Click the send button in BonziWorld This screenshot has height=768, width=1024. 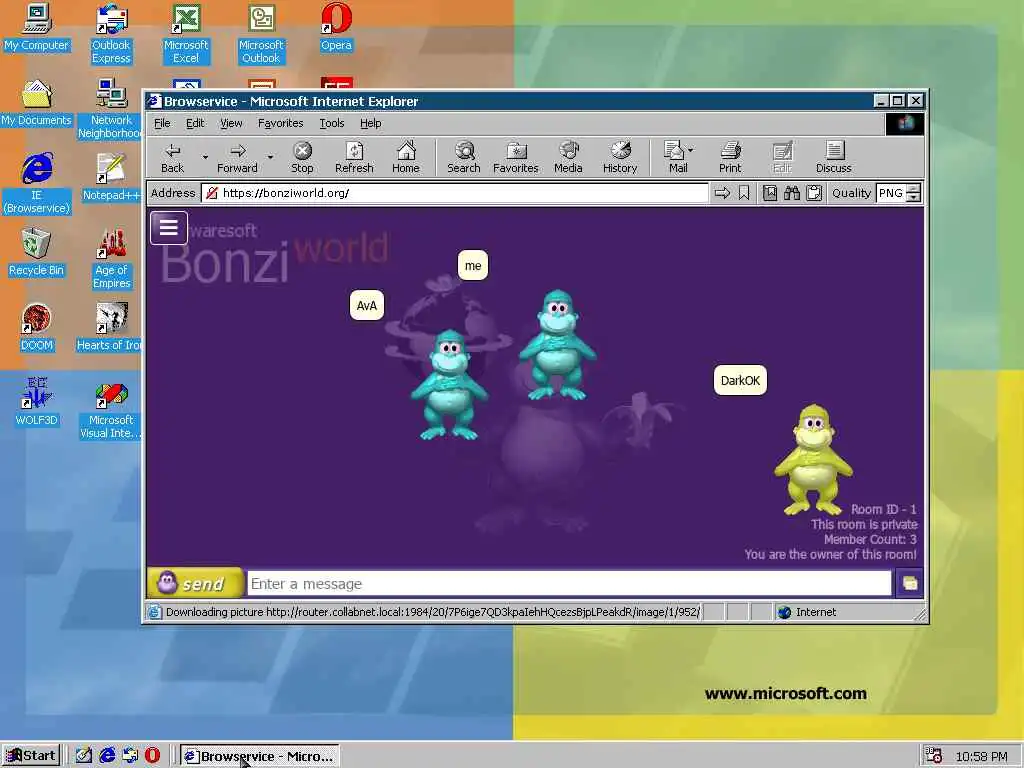(195, 583)
